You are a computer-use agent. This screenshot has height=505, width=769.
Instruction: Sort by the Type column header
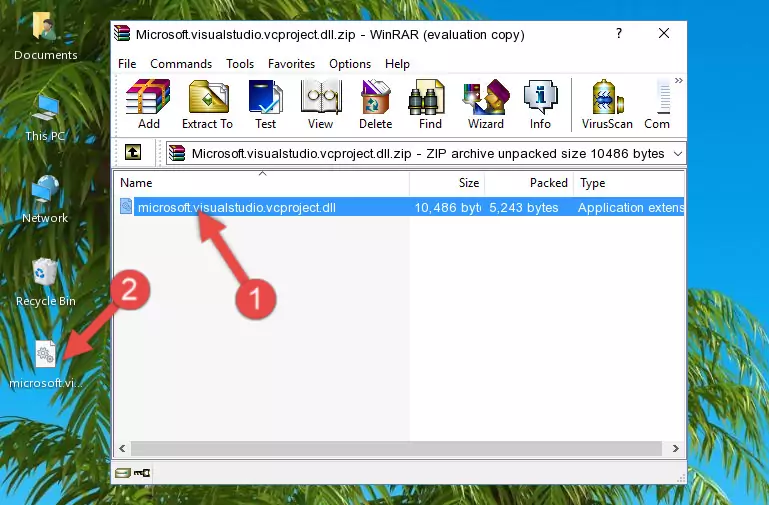(x=629, y=183)
